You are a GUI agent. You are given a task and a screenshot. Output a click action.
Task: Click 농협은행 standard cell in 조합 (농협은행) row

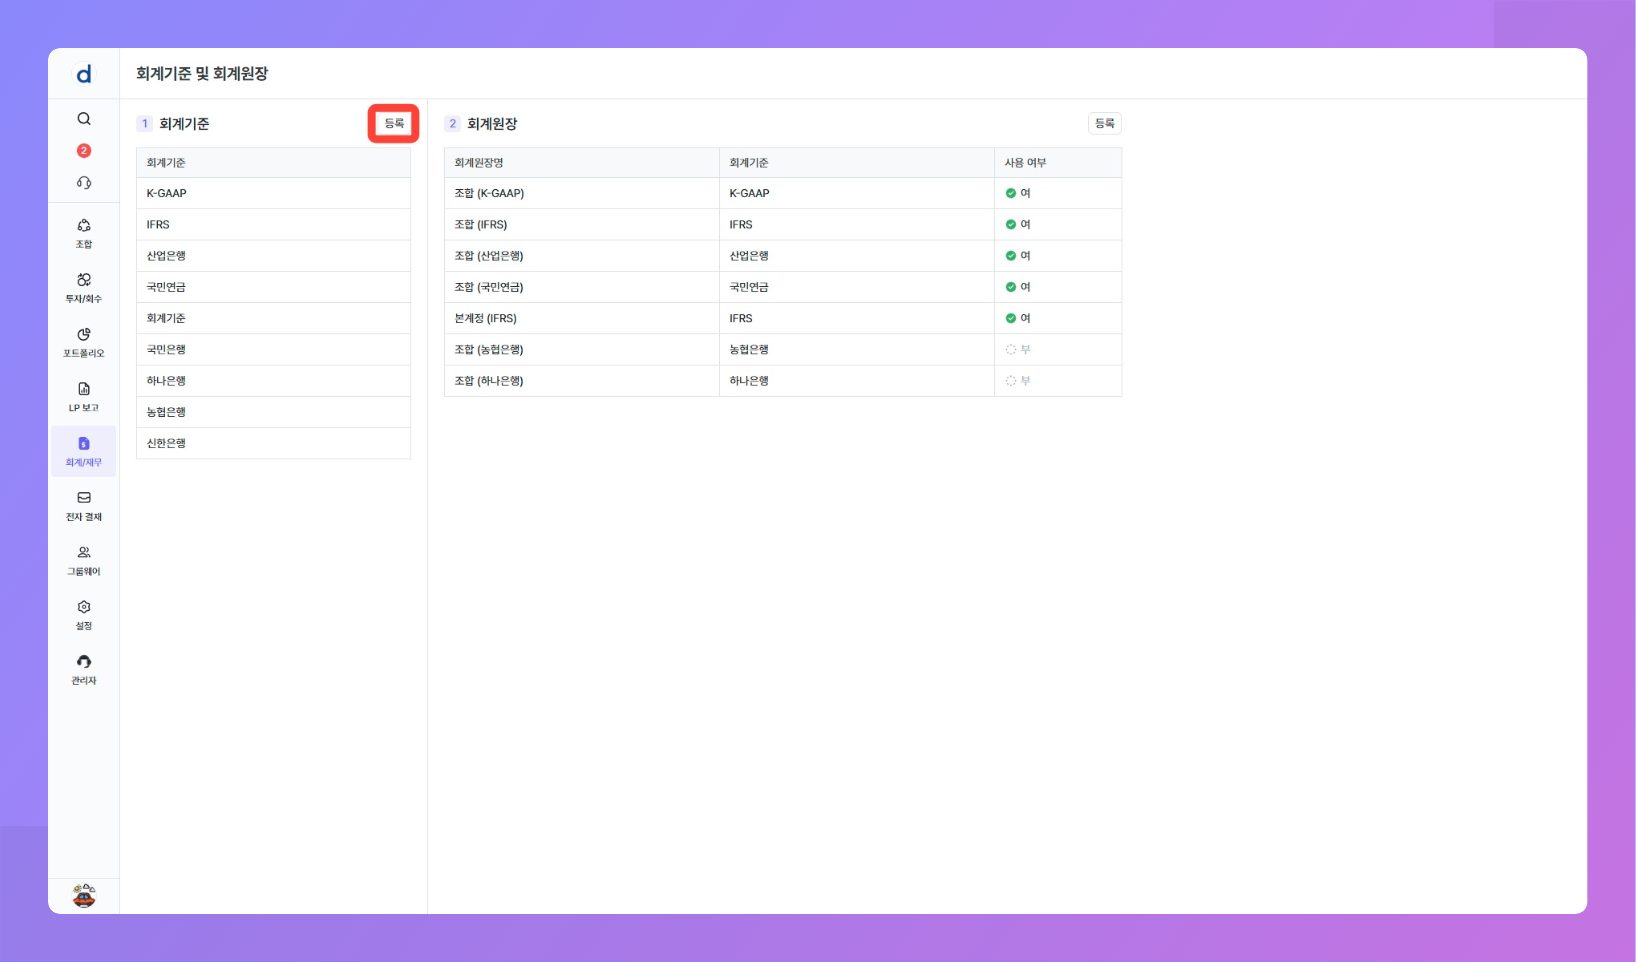pos(857,350)
